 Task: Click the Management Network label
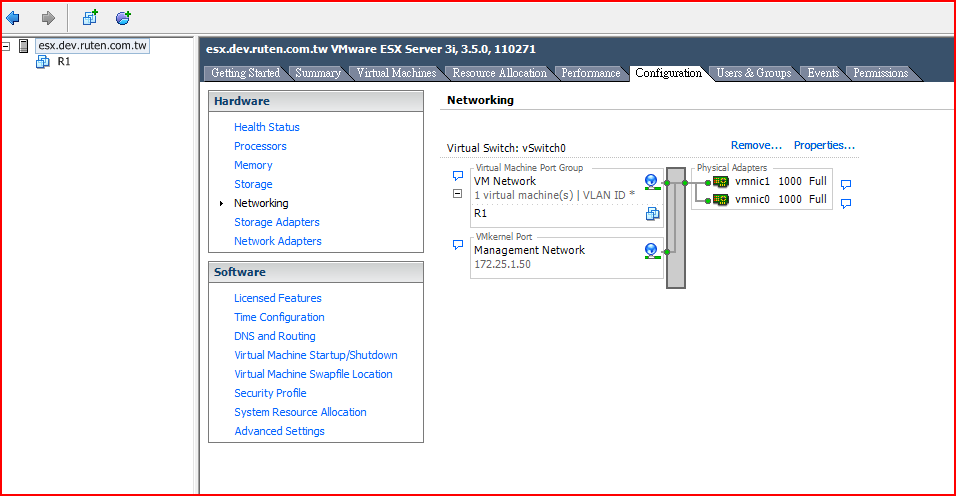coord(529,250)
